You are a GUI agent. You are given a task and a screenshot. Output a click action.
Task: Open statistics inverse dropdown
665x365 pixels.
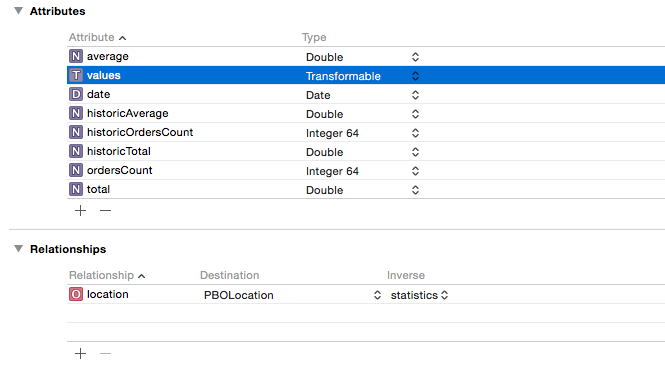click(x=444, y=295)
